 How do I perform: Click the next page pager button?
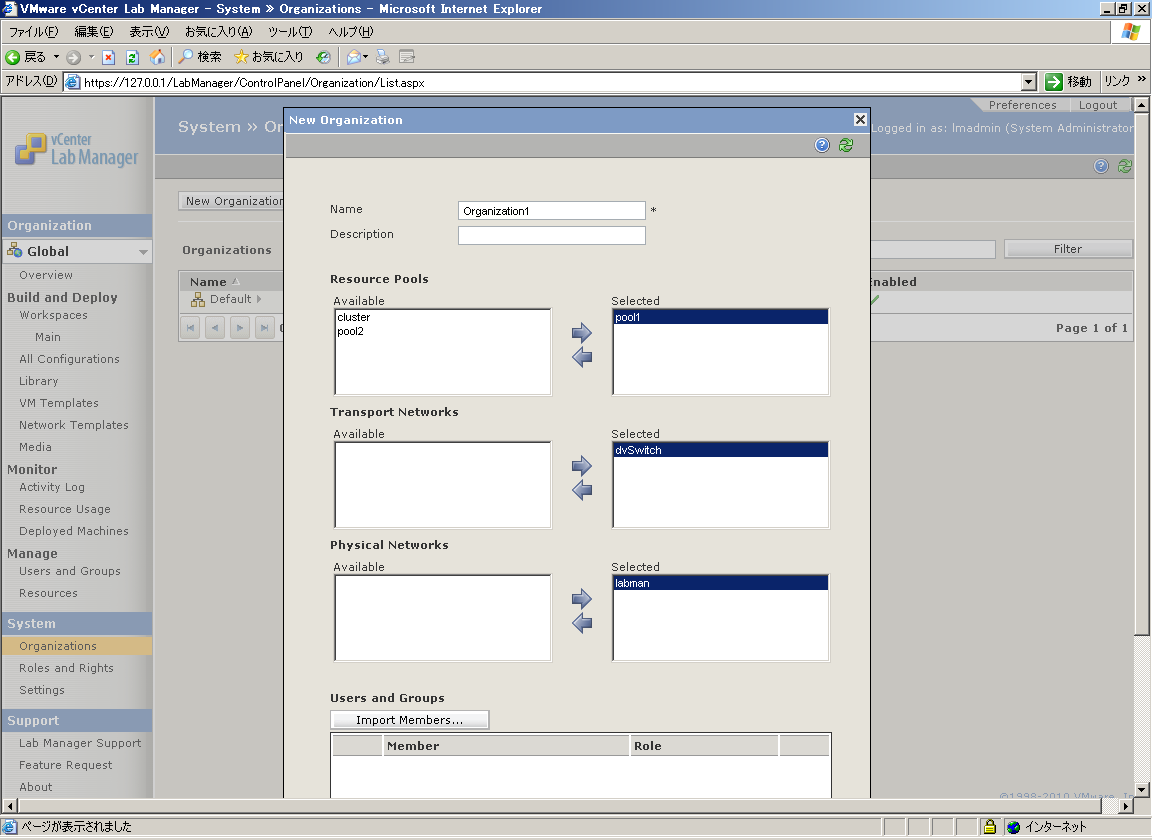tap(240, 328)
